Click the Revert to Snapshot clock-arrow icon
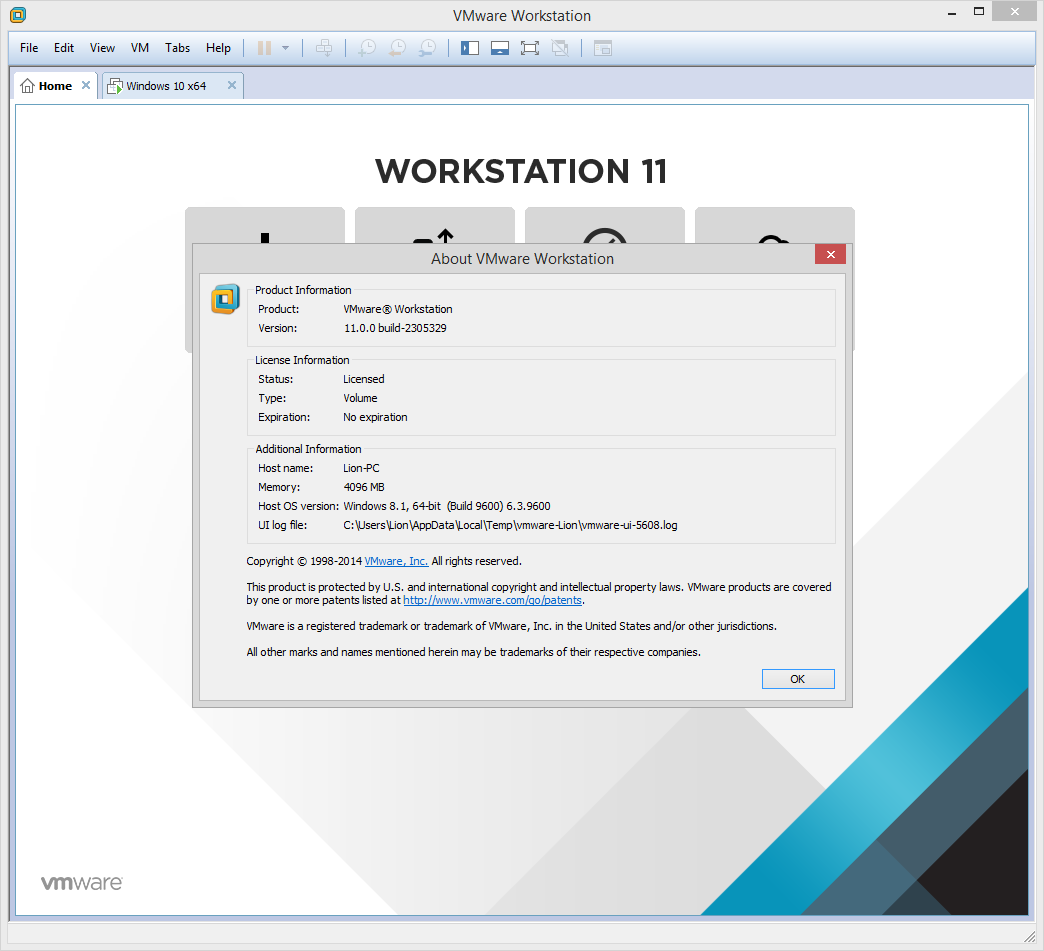The width and height of the screenshot is (1044, 951). tap(397, 48)
